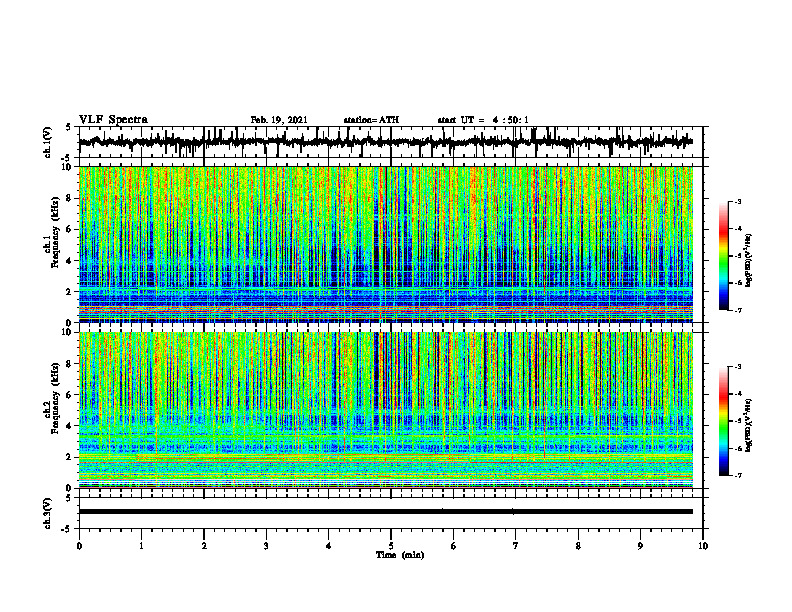This screenshot has width=792, height=612.
Task: Click the ch.1 spectrogram panel
Action: (x=386, y=244)
